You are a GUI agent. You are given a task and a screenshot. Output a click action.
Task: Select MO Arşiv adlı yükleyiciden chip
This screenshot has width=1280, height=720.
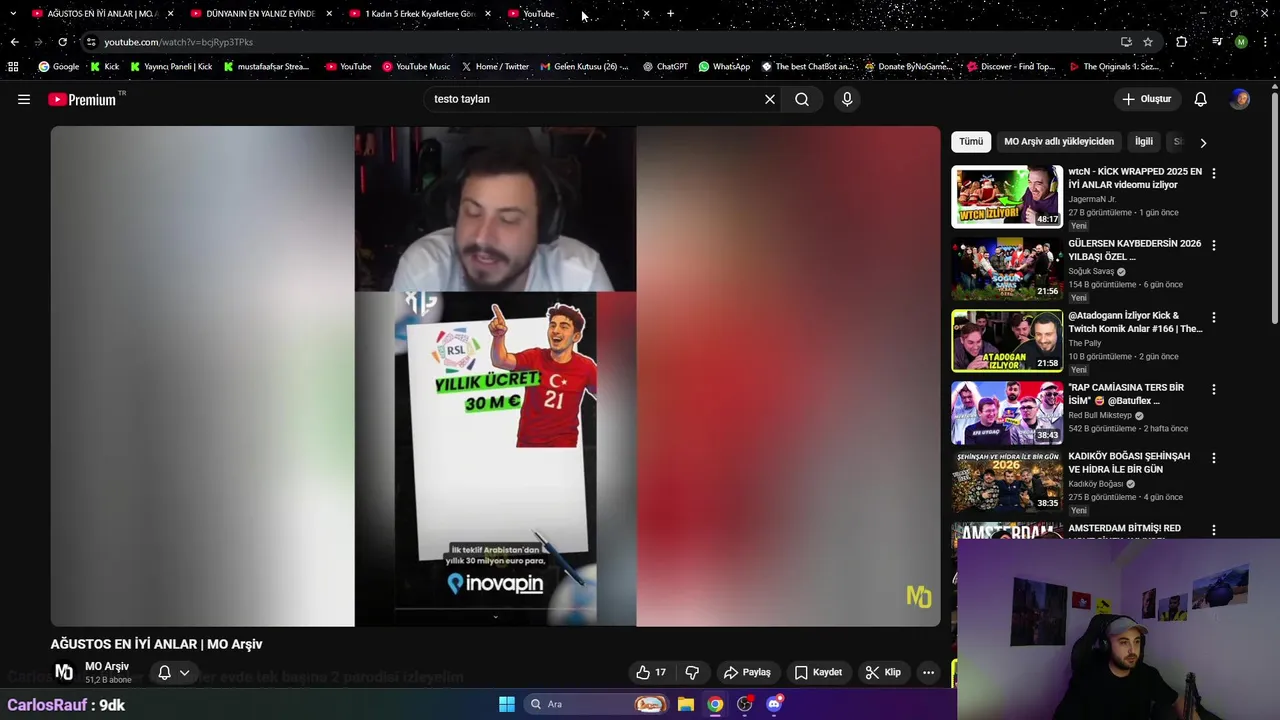click(1059, 142)
